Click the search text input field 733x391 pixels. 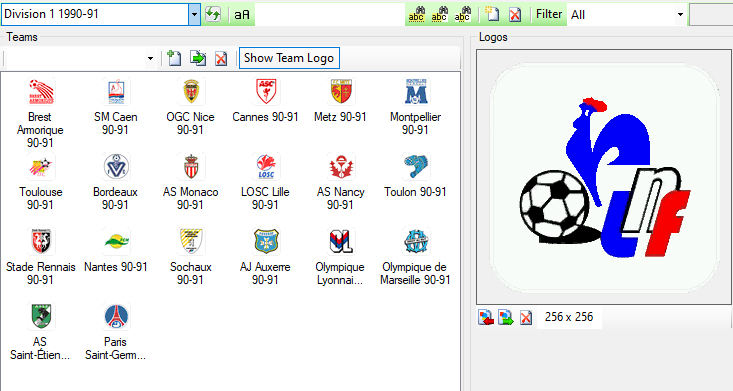coord(330,14)
